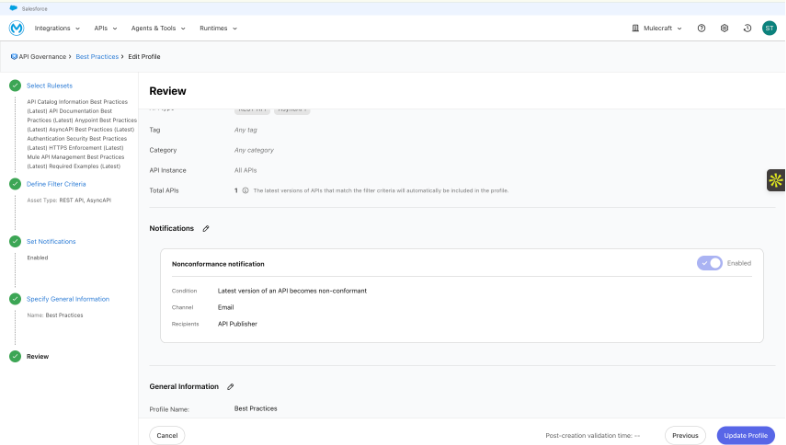The height and width of the screenshot is (445, 786).
Task: Click the MuleSoft Anypoint logo icon
Action: coord(16,28)
